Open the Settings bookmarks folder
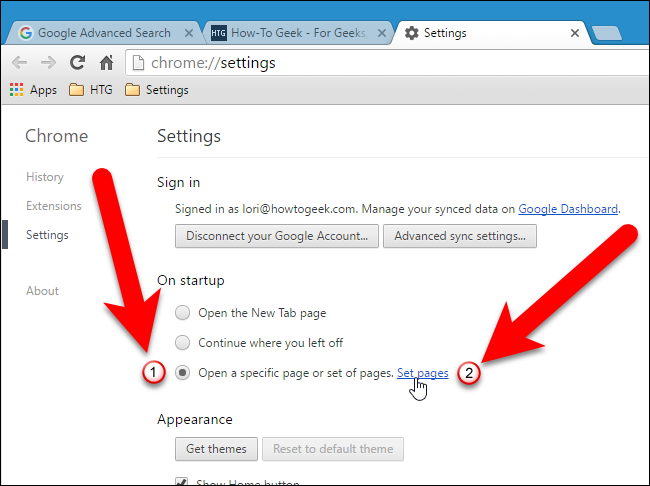This screenshot has height=486, width=650. pyautogui.click(x=157, y=90)
